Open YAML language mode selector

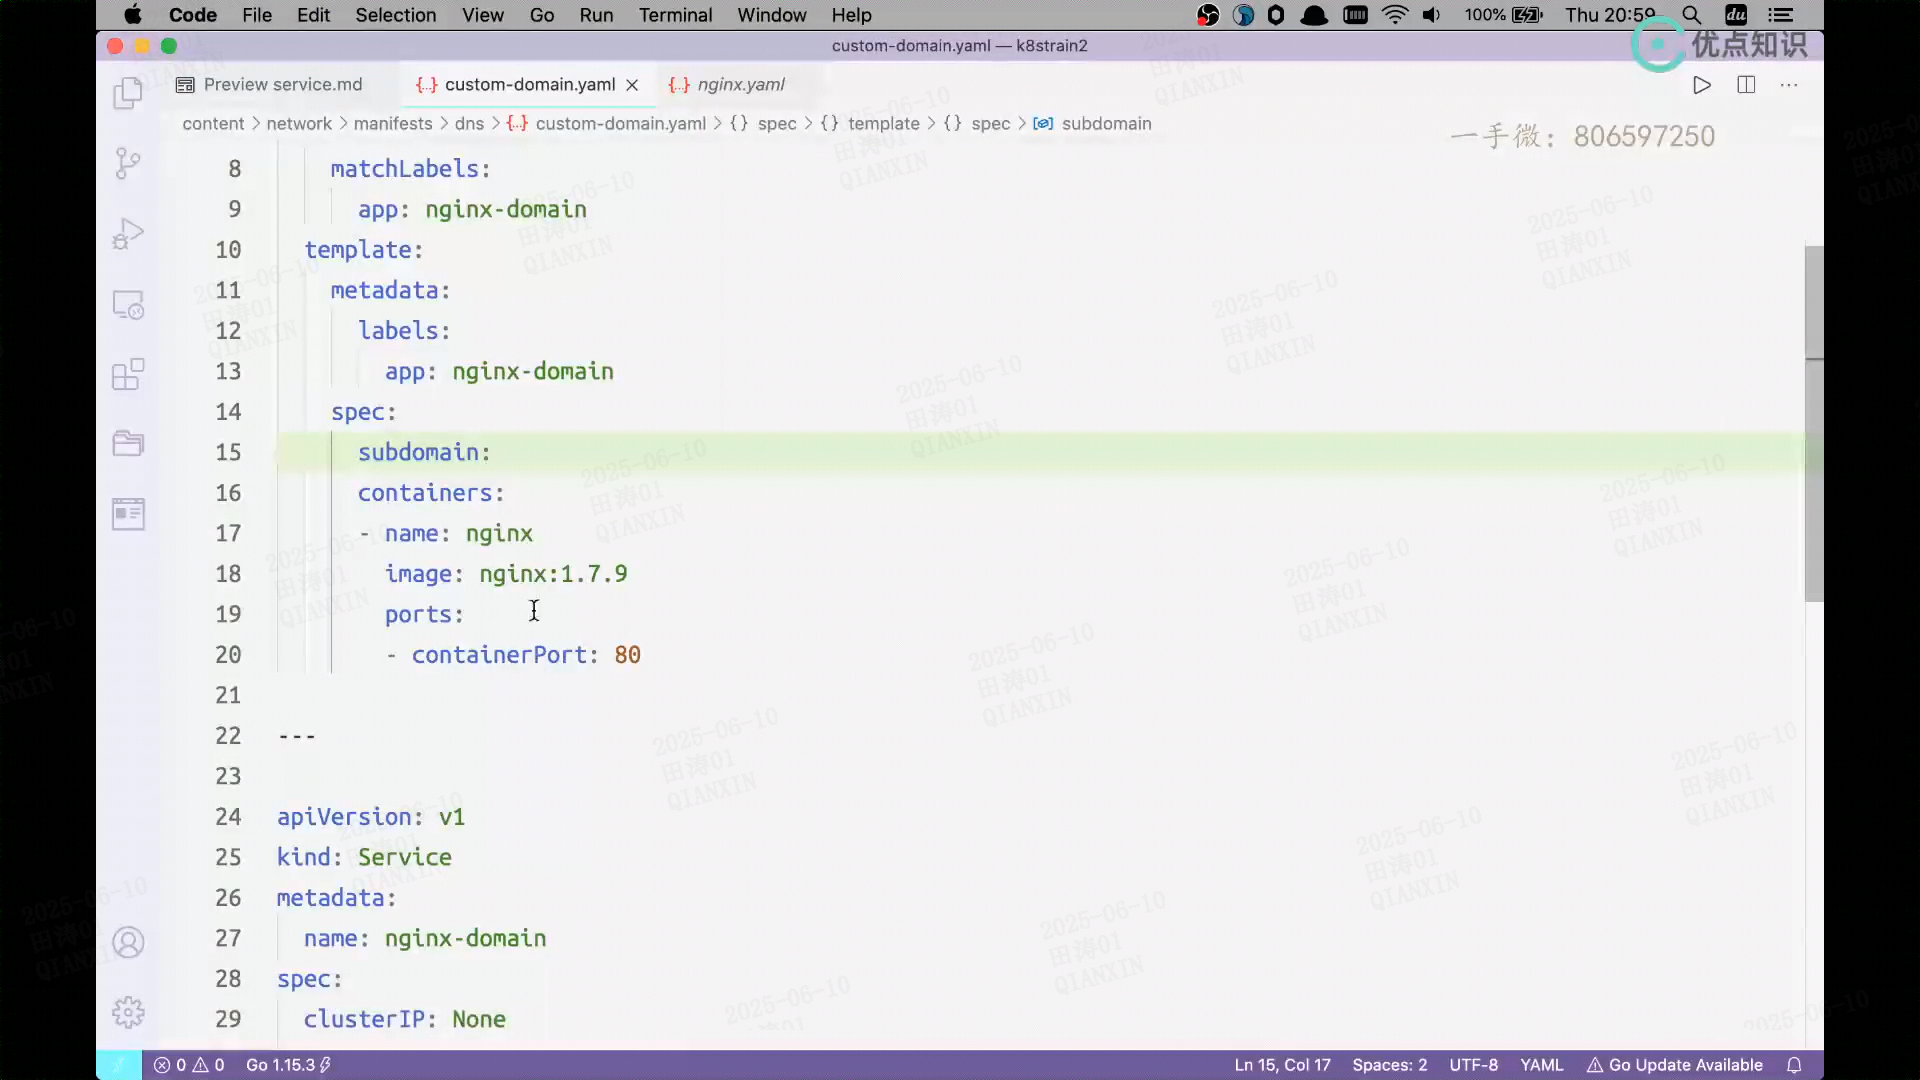(x=1541, y=1065)
